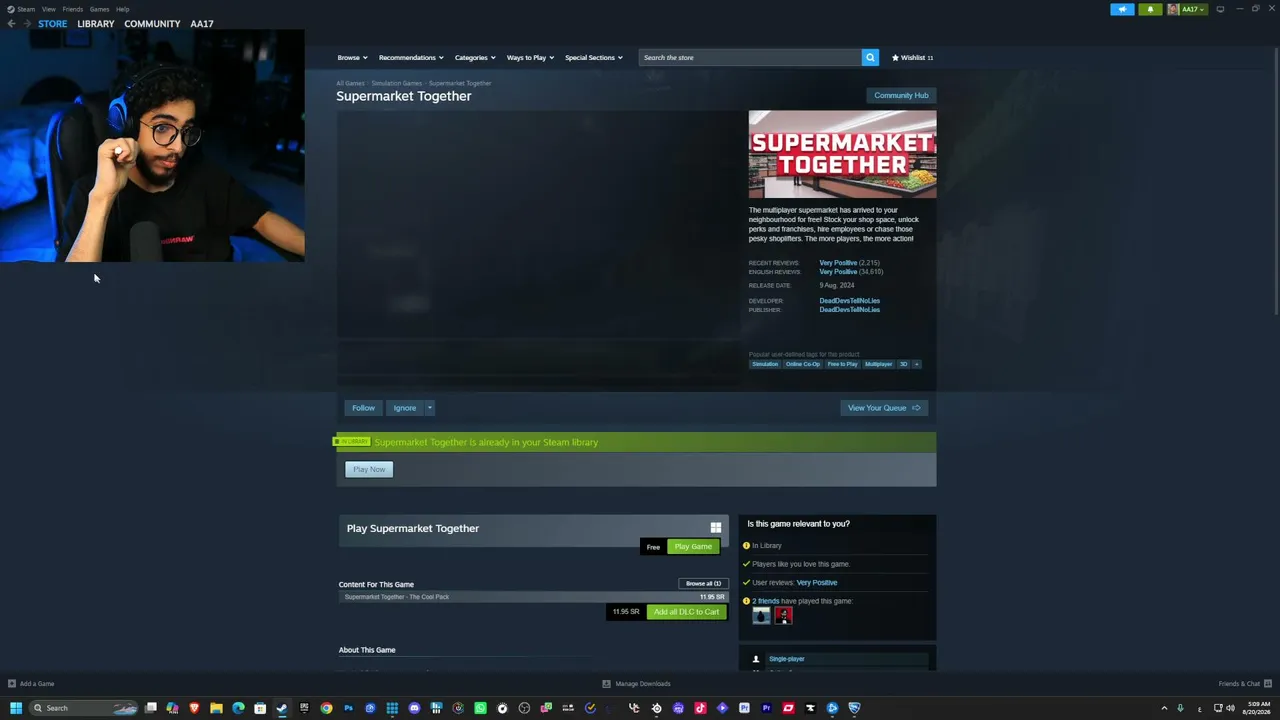Click the blue megaphone news icon
This screenshot has width=1280, height=720.
pos(1122,9)
